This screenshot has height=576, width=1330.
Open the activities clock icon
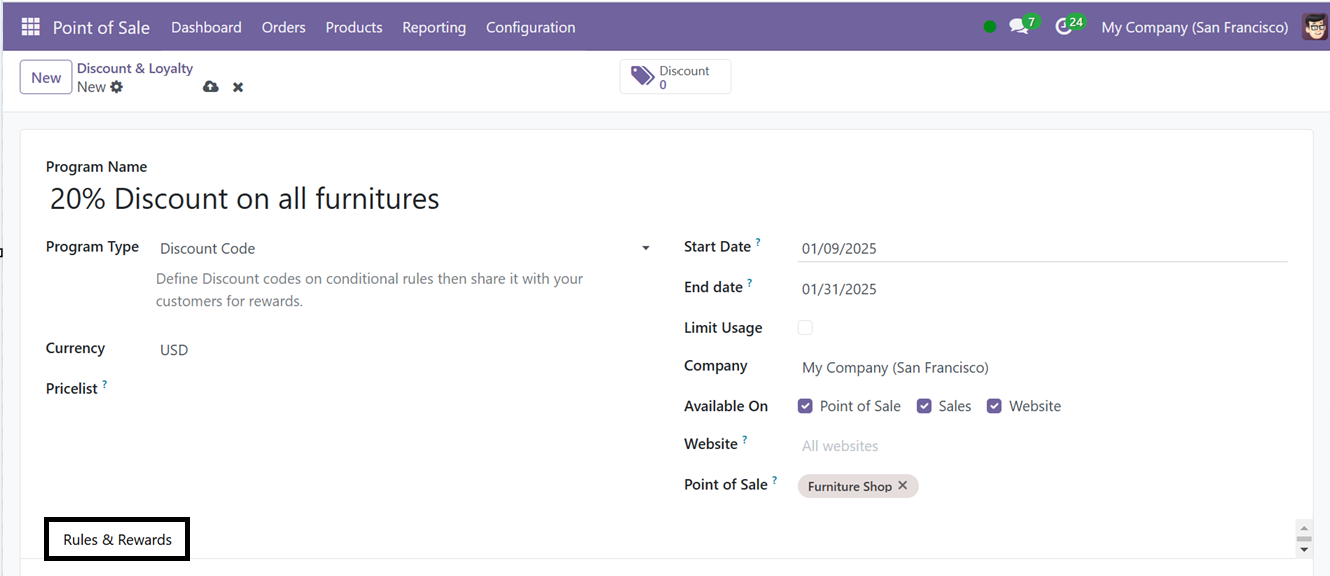(x=1064, y=27)
